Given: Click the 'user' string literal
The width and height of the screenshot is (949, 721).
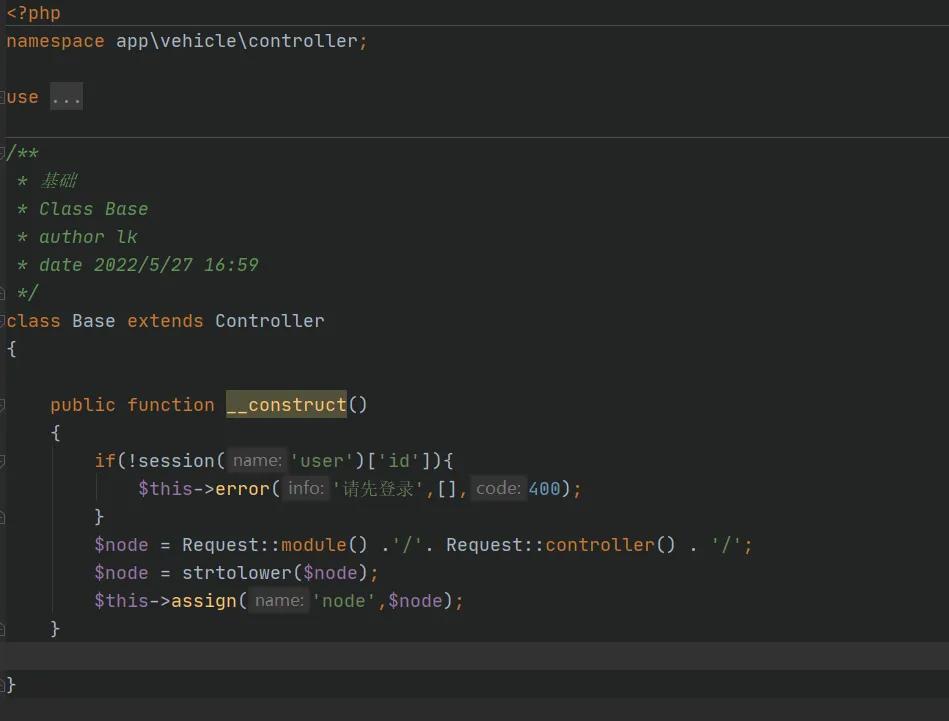Looking at the screenshot, I should pos(321,461).
